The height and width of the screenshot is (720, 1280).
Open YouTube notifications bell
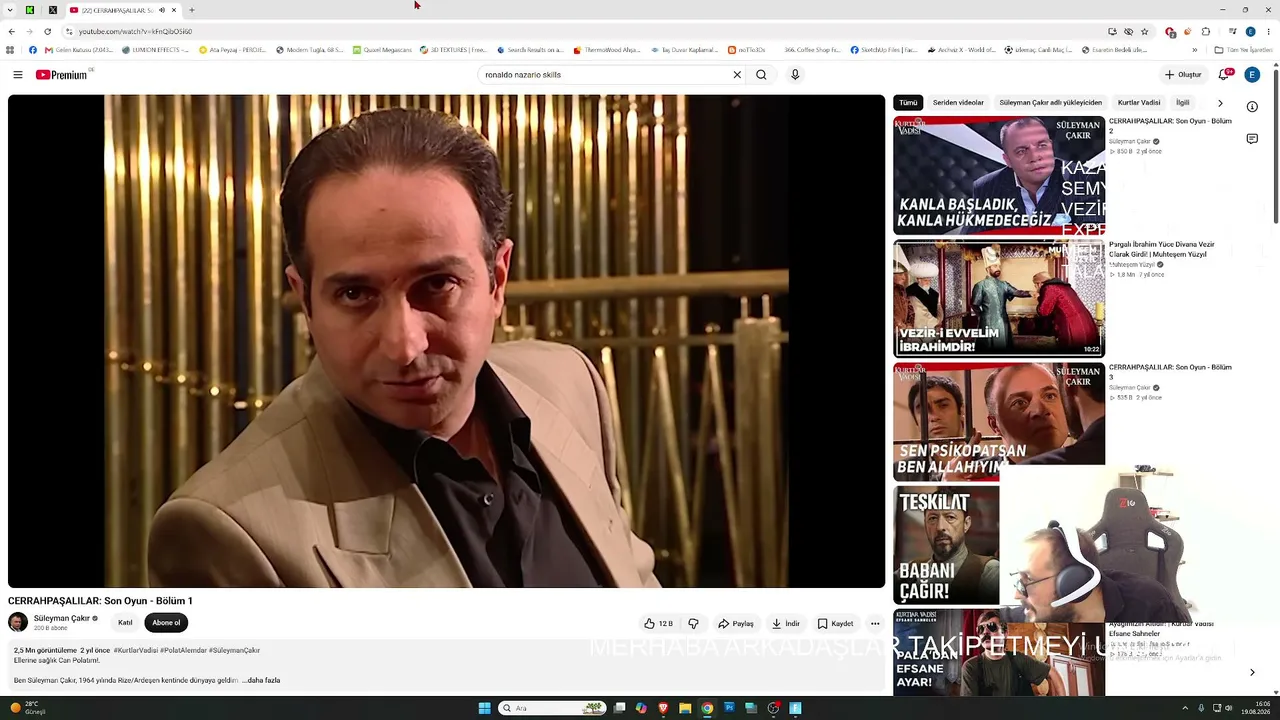tap(1223, 75)
